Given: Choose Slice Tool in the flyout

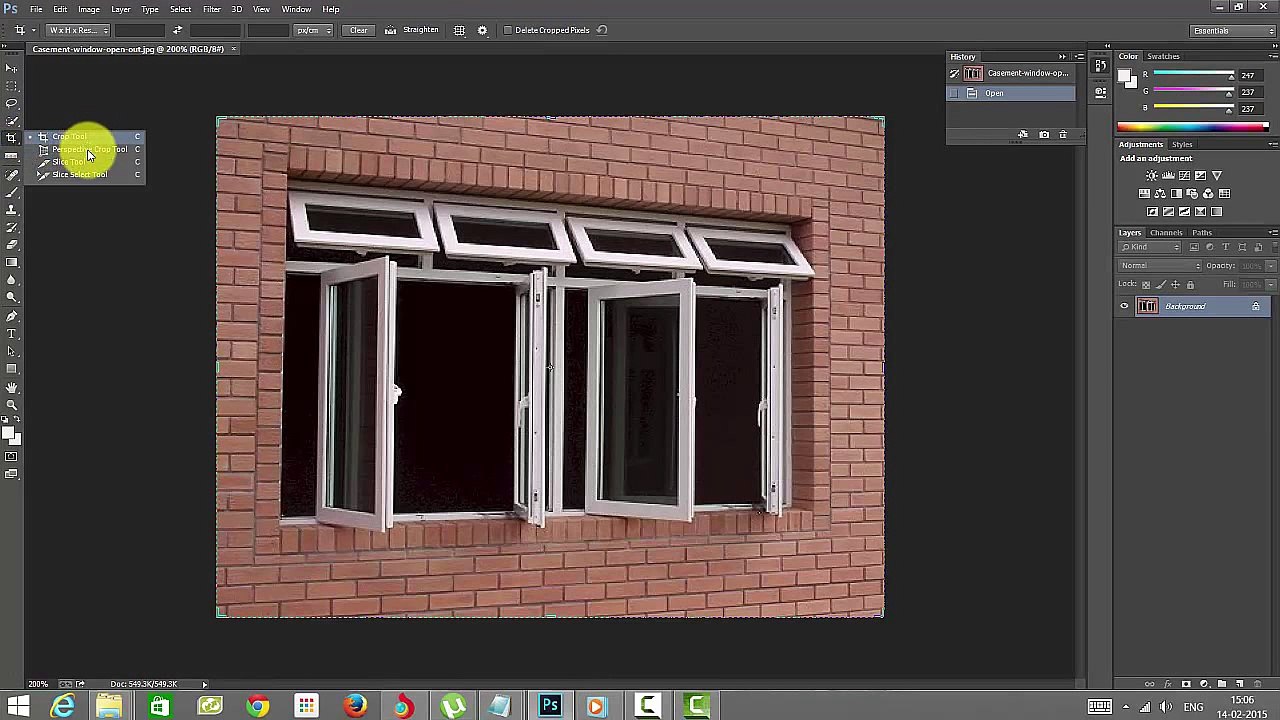Looking at the screenshot, I should (x=85, y=162).
